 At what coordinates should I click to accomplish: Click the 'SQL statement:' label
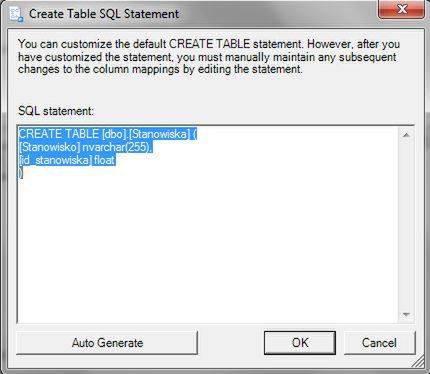pyautogui.click(x=56, y=111)
